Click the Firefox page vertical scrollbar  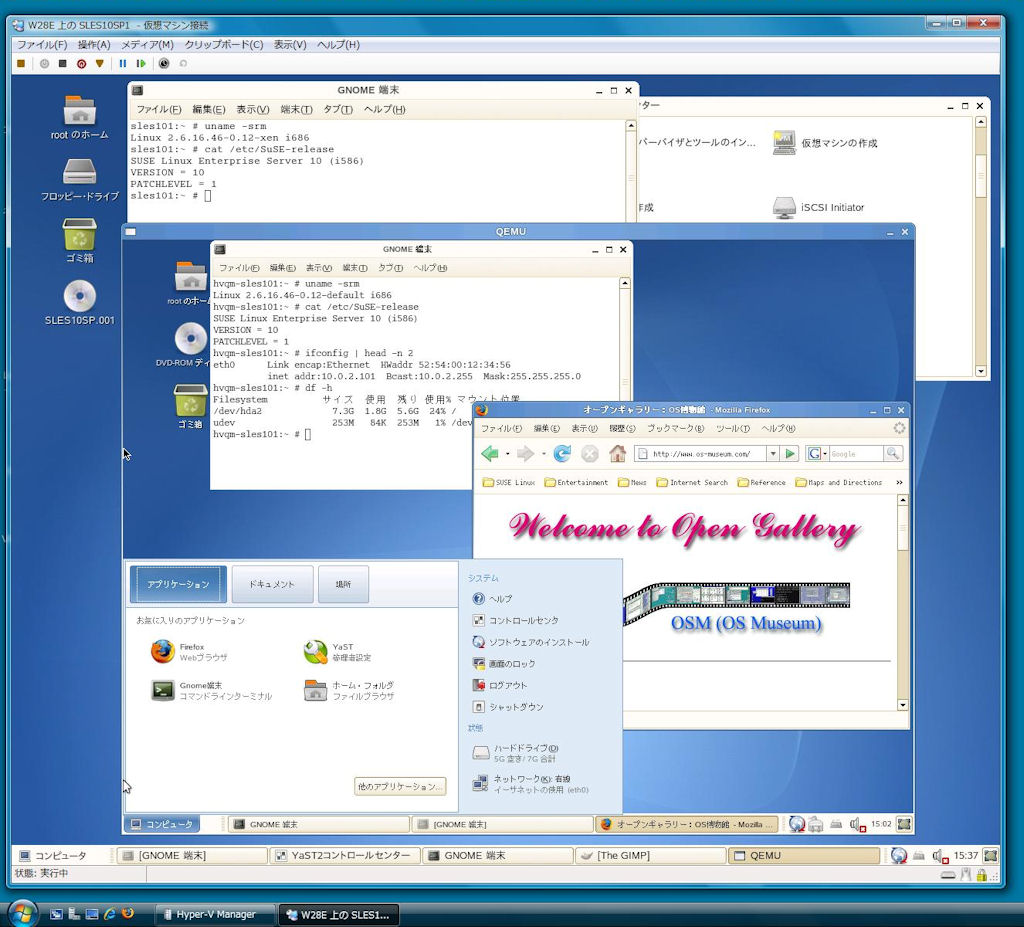[x=903, y=602]
